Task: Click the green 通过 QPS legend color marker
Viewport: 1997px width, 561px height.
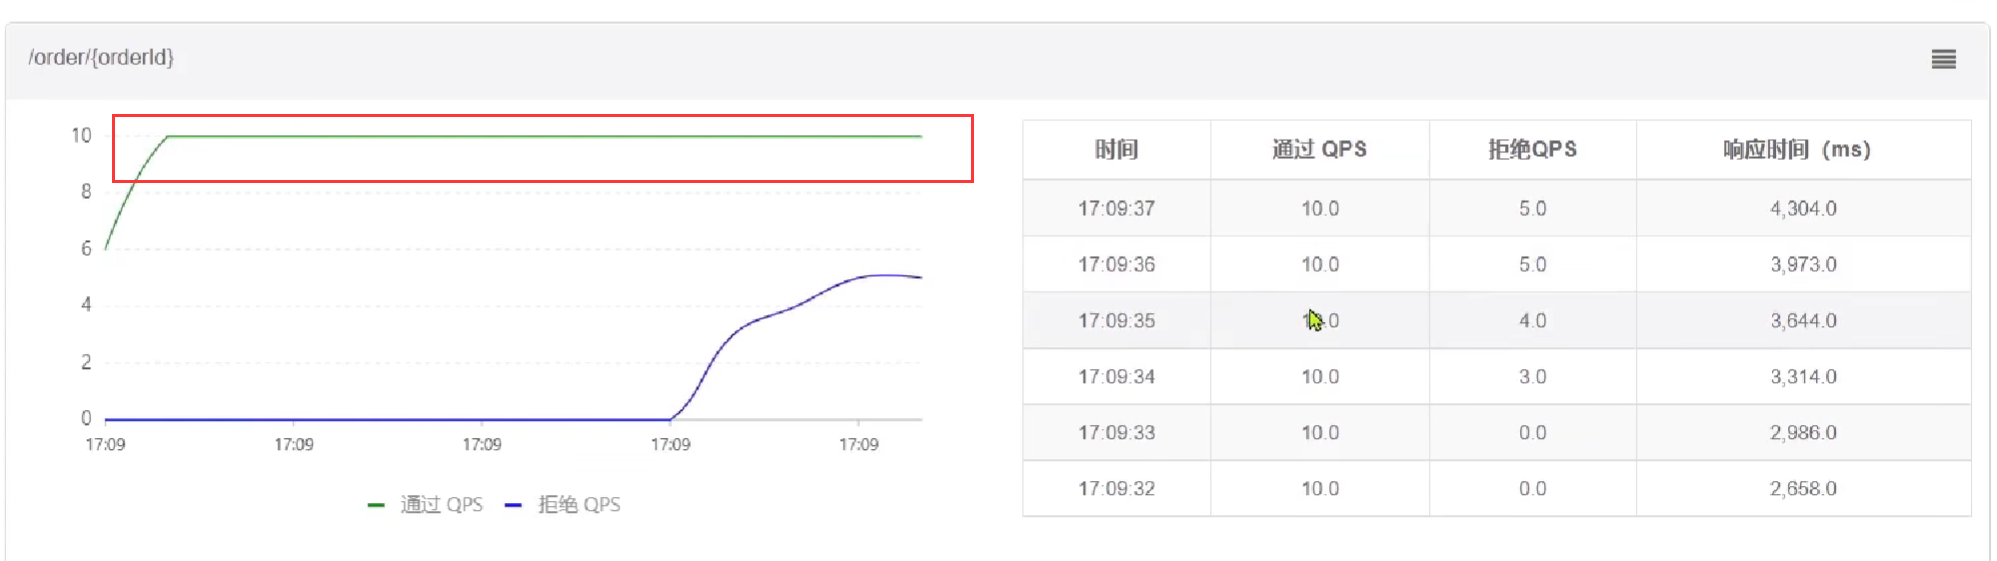Action: tap(376, 506)
